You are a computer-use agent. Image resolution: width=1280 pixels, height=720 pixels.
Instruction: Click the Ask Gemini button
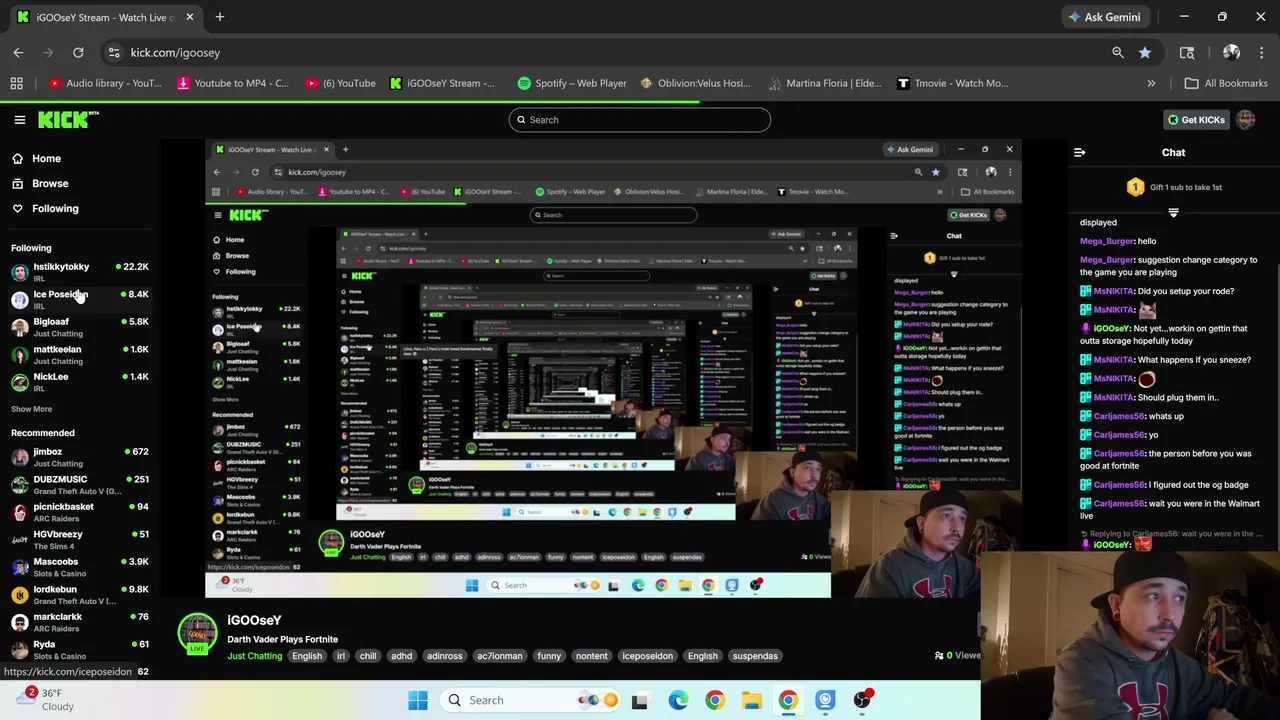click(x=1104, y=17)
